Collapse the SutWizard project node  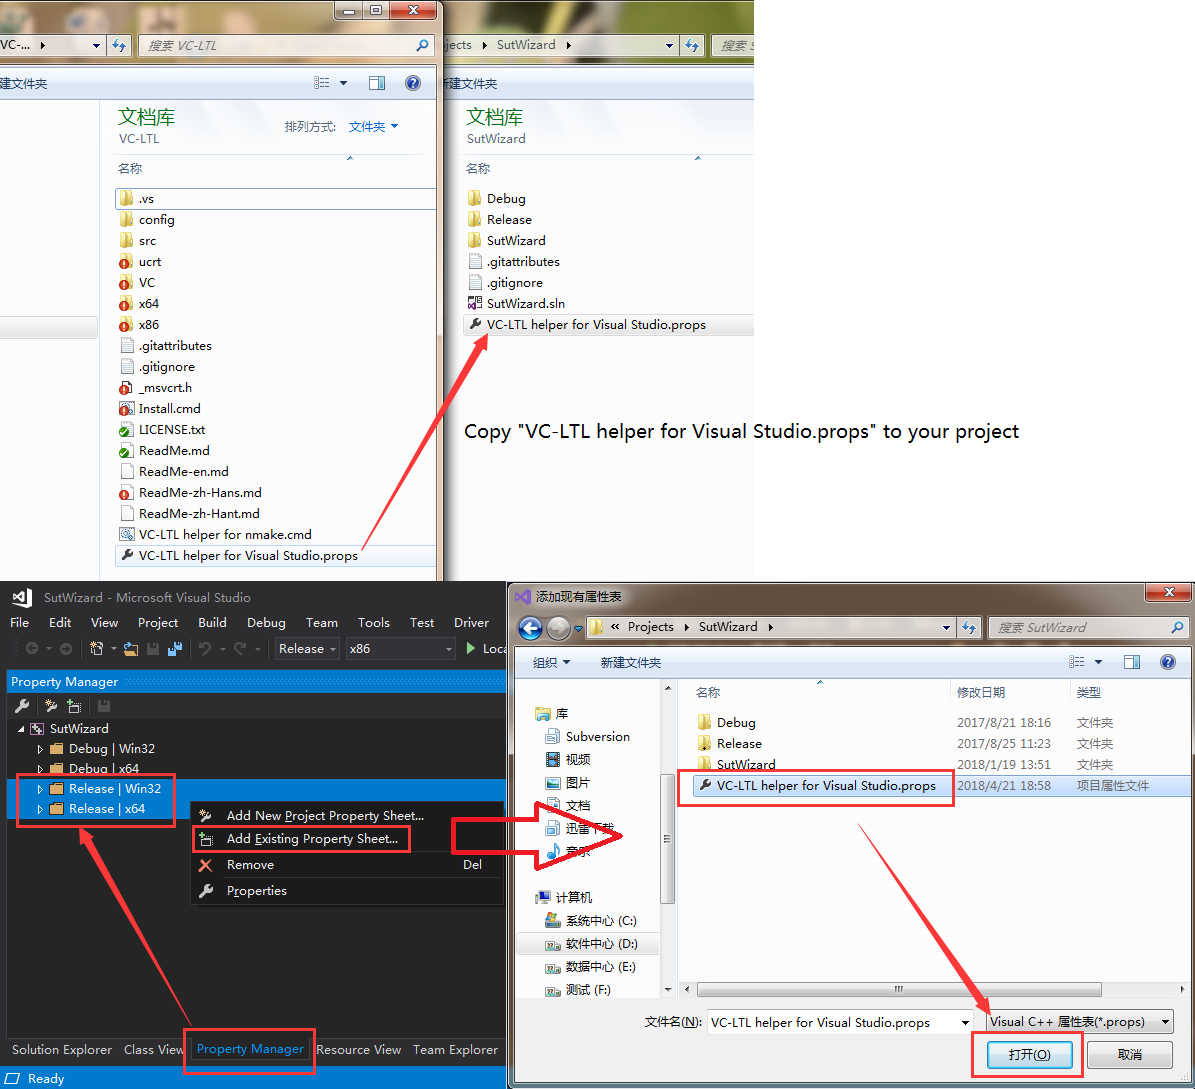tap(21, 729)
